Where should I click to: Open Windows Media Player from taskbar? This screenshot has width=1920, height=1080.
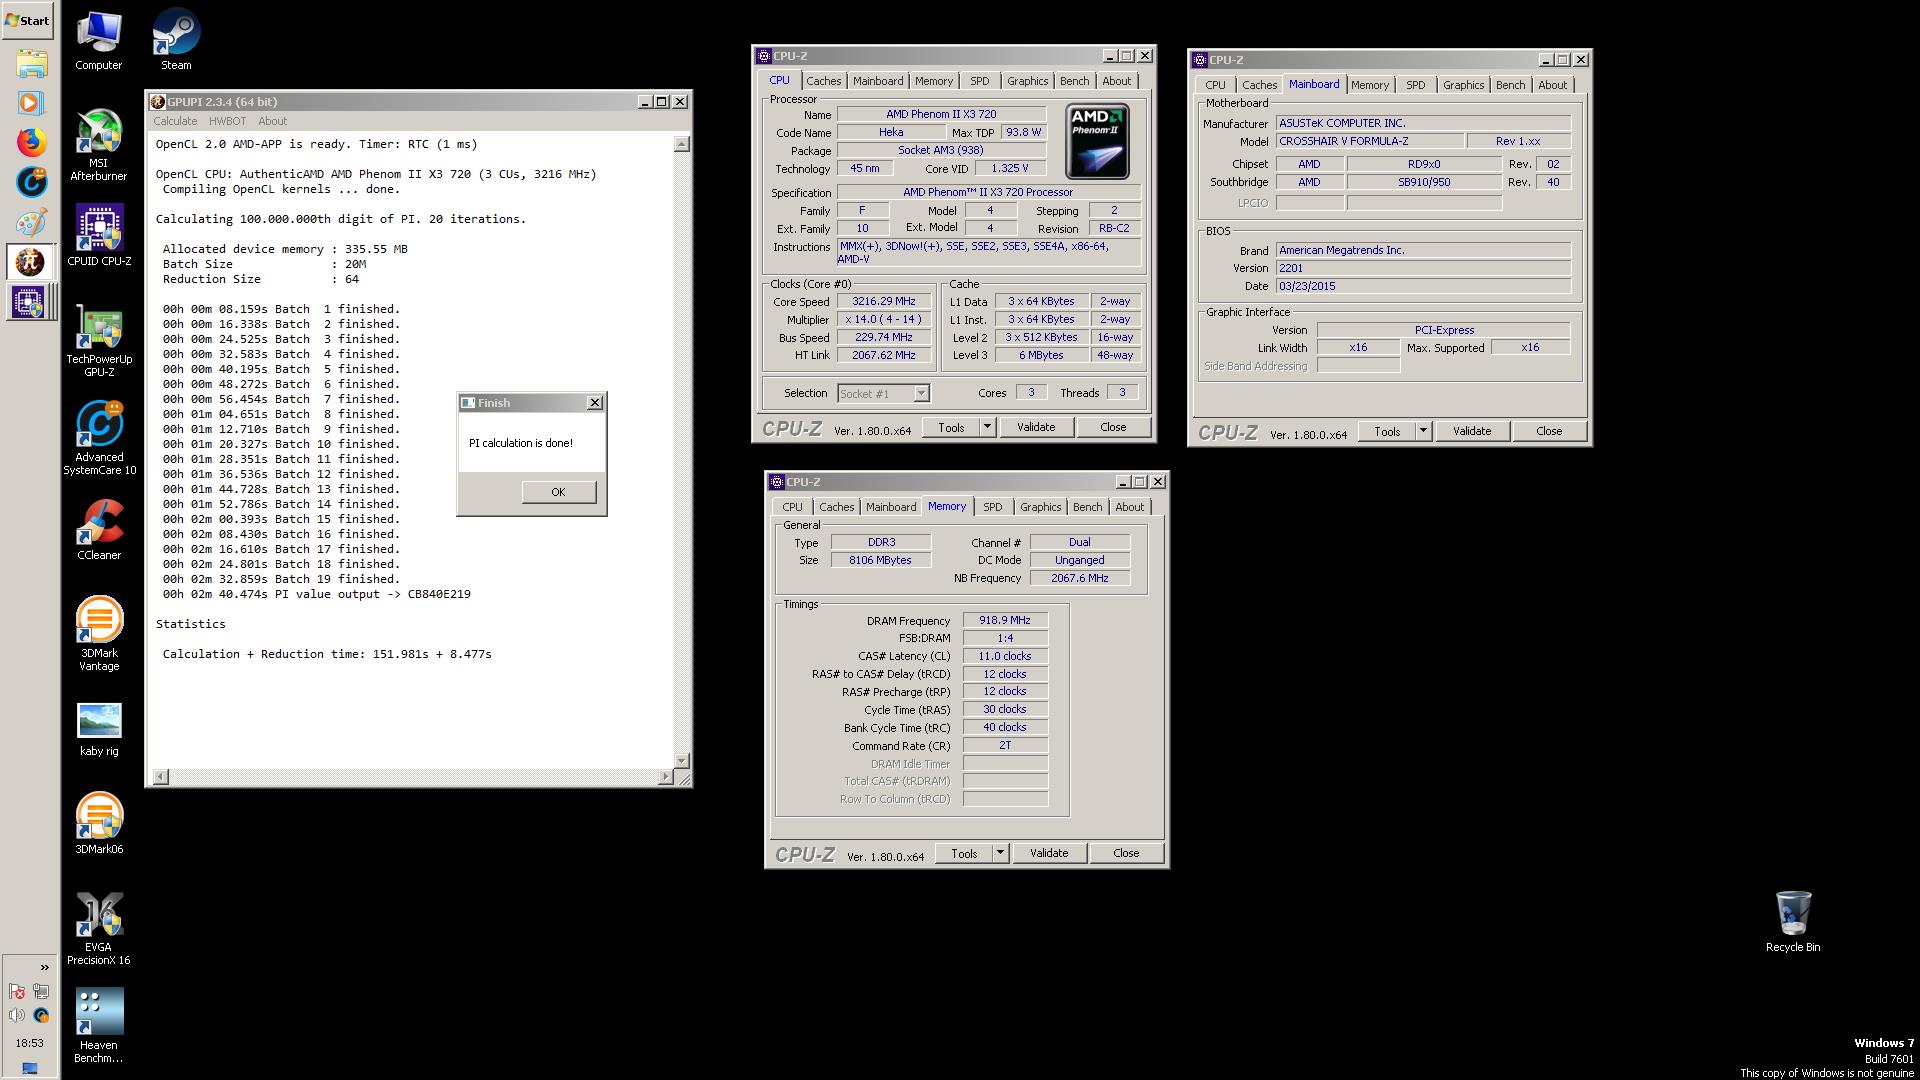click(x=30, y=103)
